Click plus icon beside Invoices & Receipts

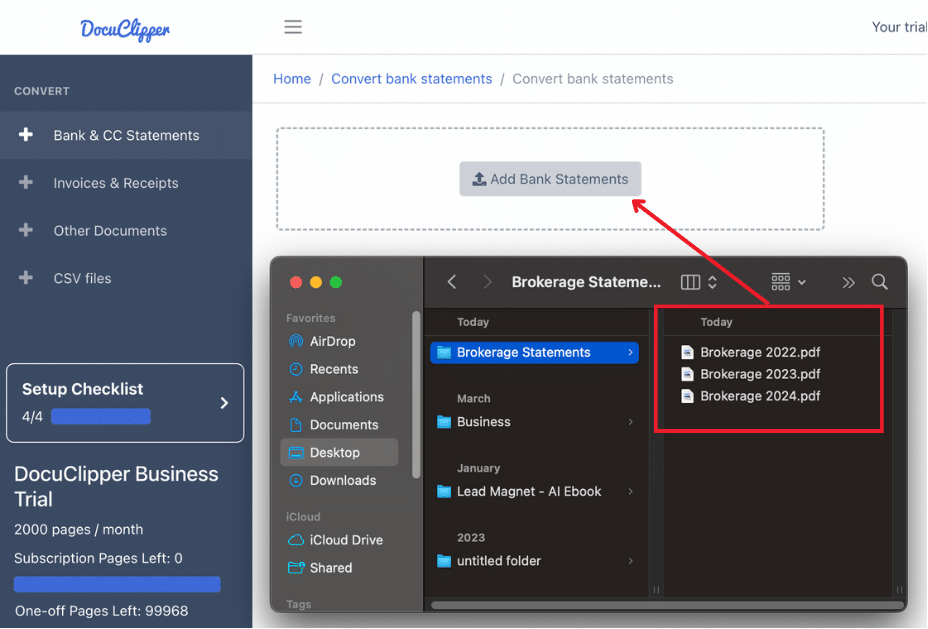[25, 182]
